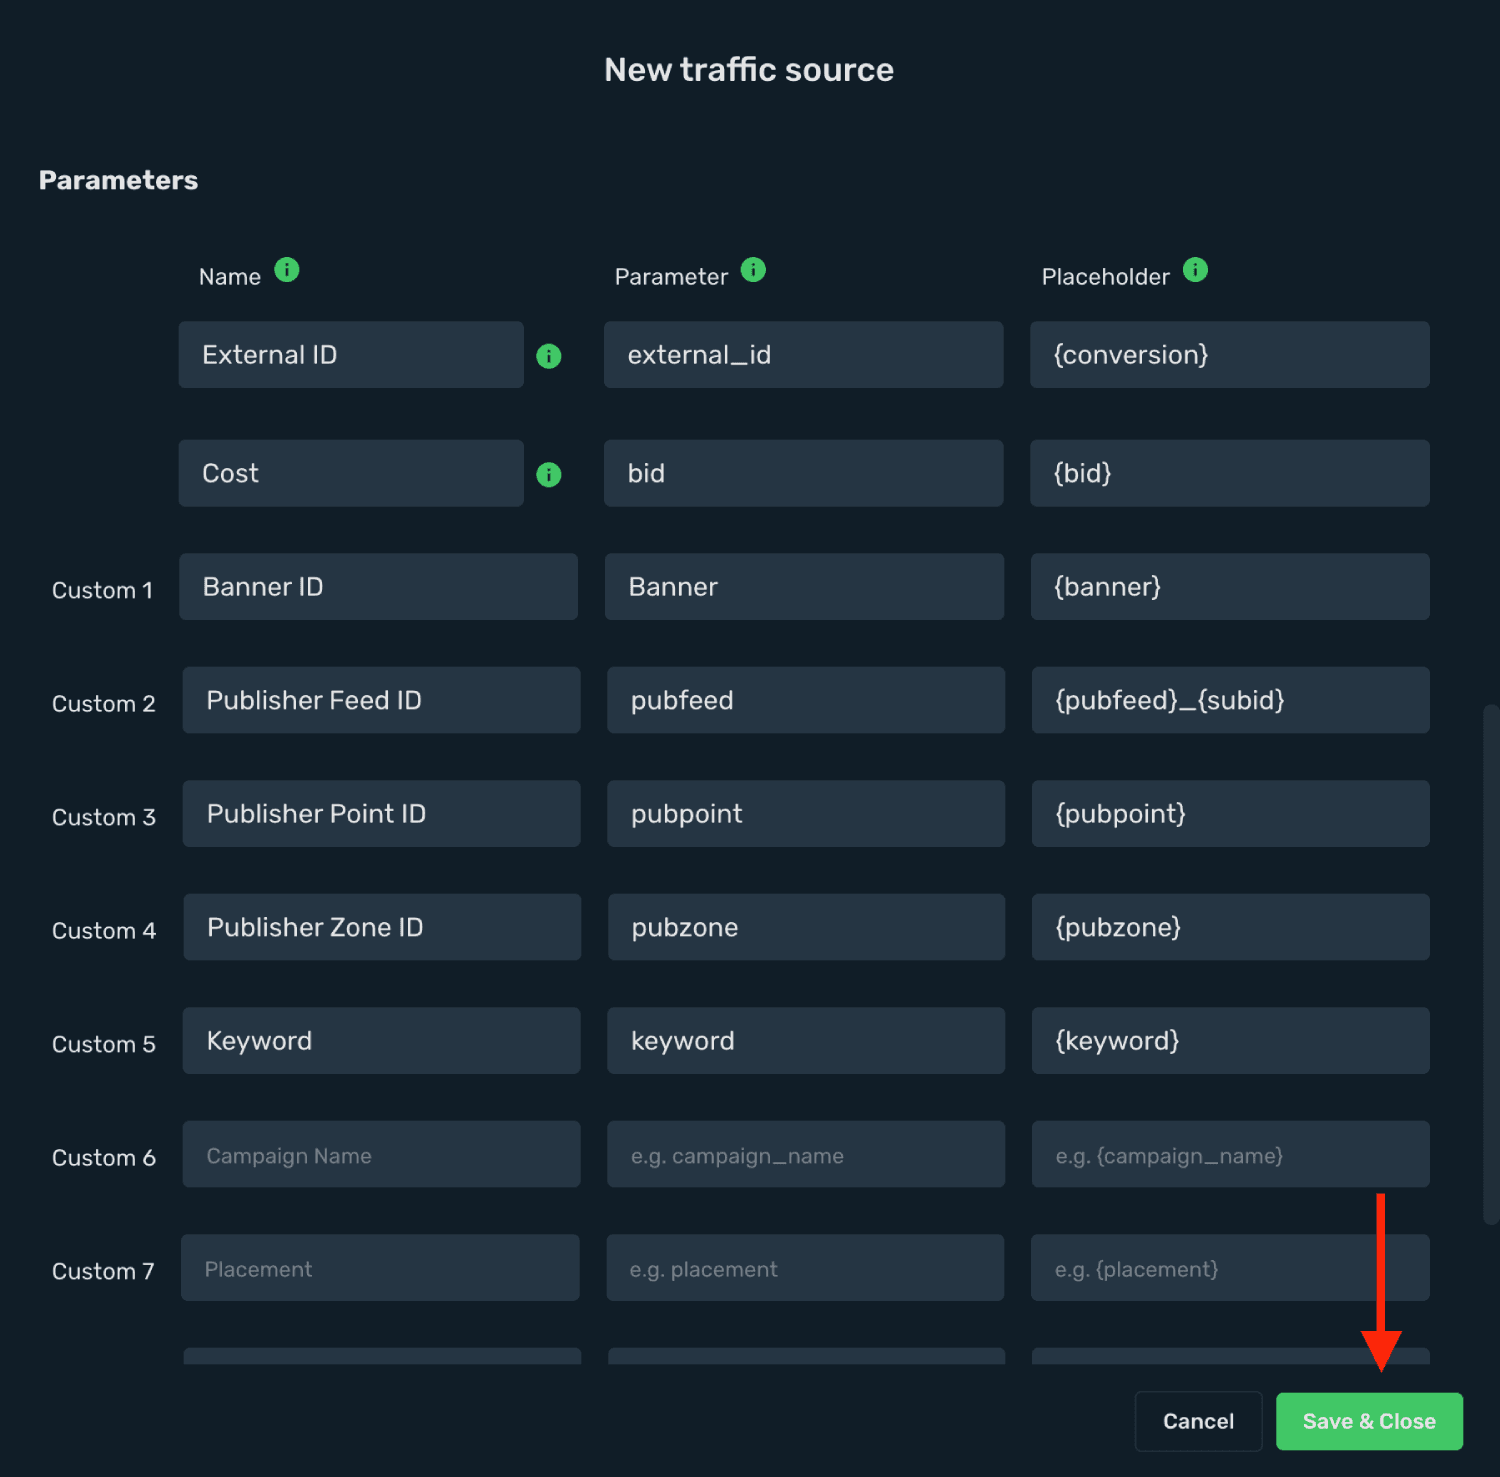Viewport: 1500px width, 1477px height.
Task: Focus the {pubfeed}_{subid} placeholder field
Action: tap(1230, 700)
